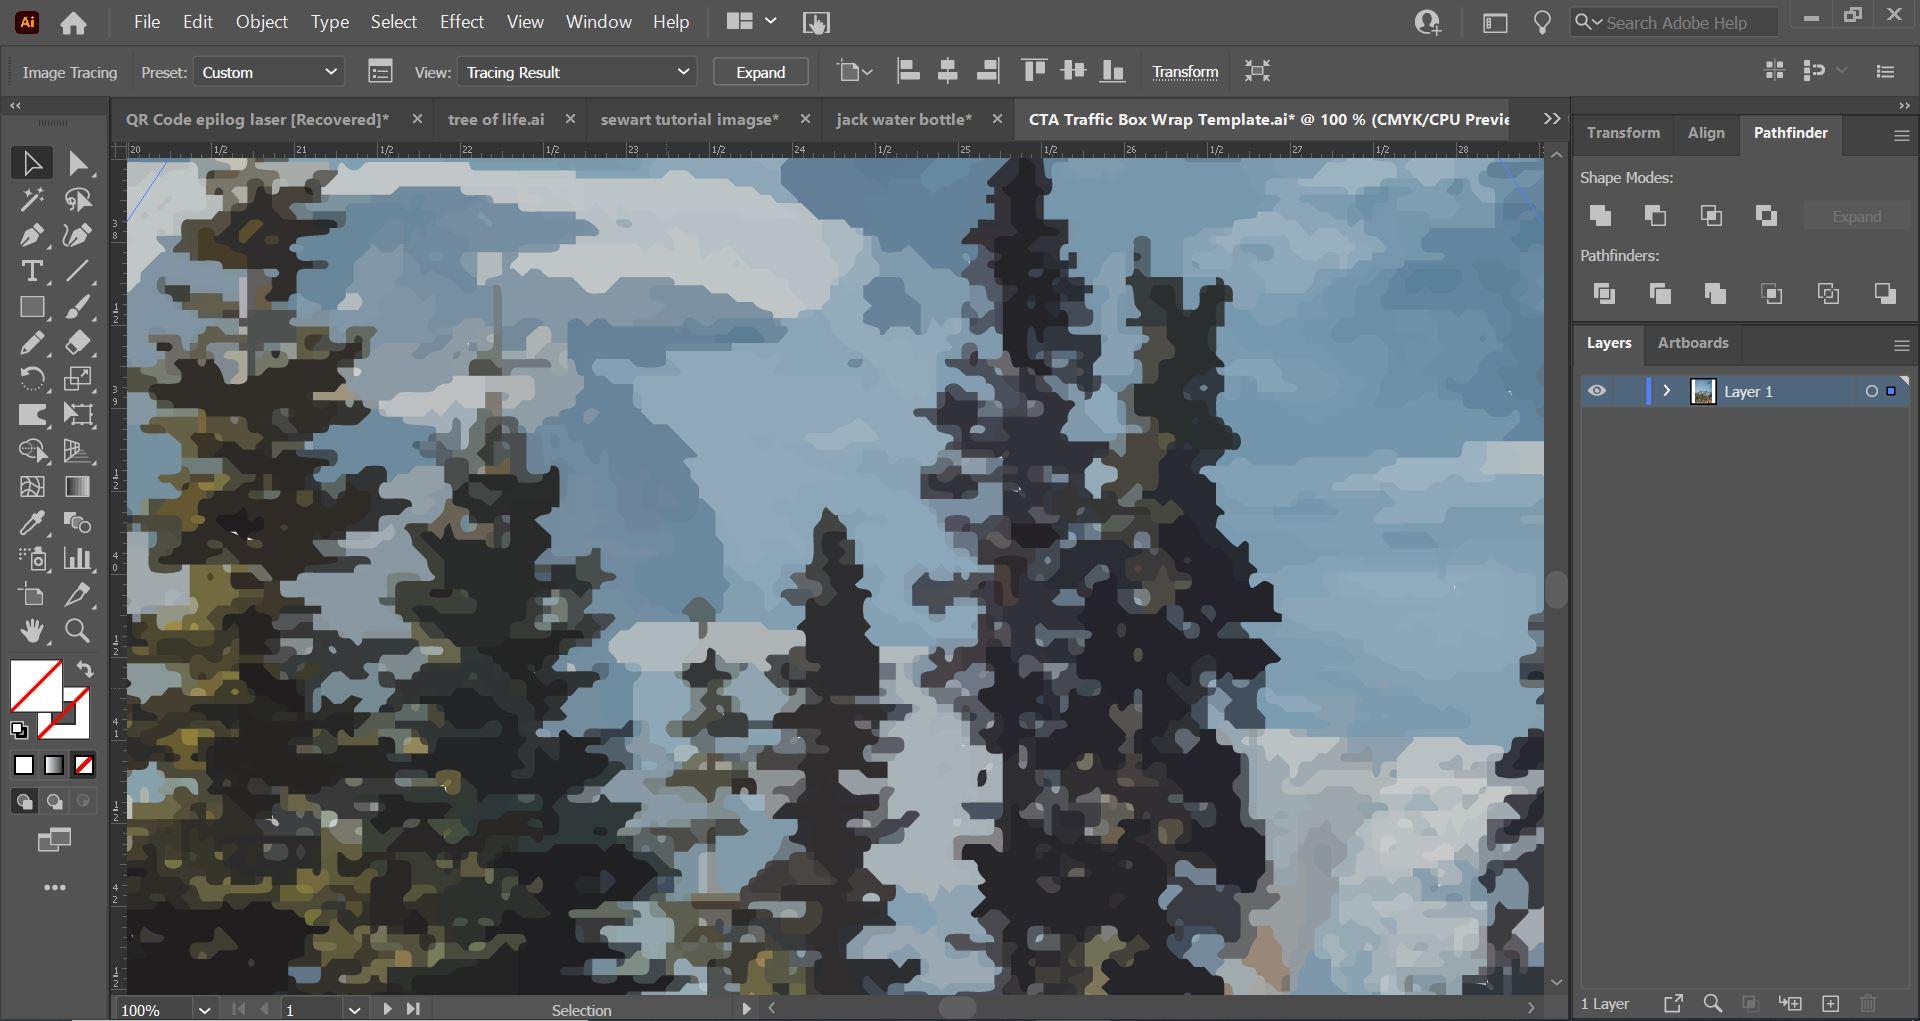Hide Layer 1 with eye icon
Viewport: 1920px width, 1021px height.
pos(1597,391)
